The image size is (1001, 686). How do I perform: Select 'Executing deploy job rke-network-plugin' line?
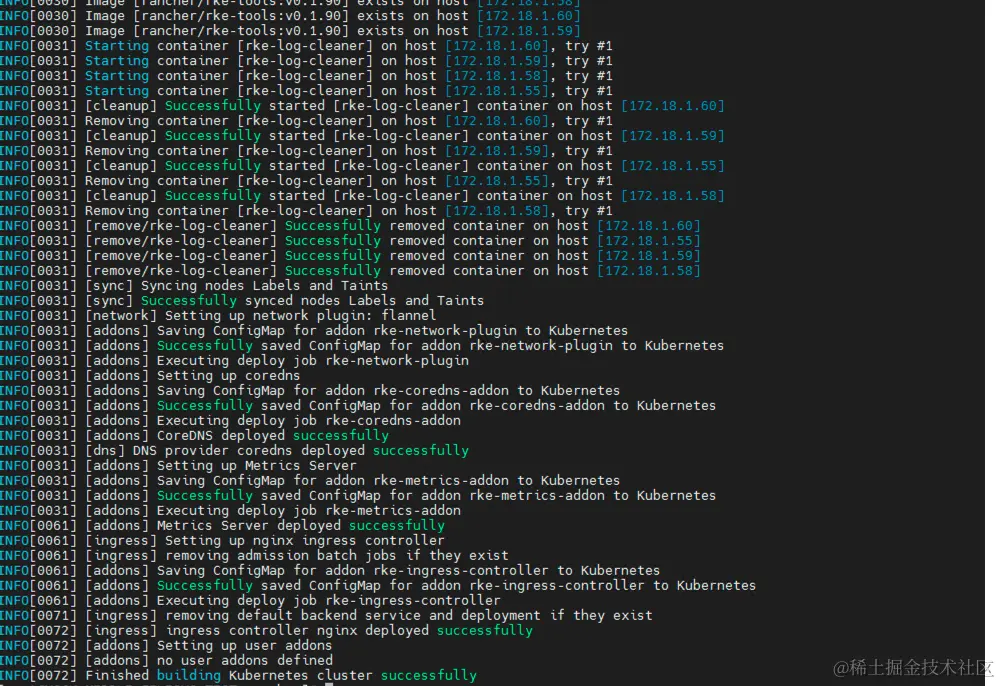[x=234, y=361]
